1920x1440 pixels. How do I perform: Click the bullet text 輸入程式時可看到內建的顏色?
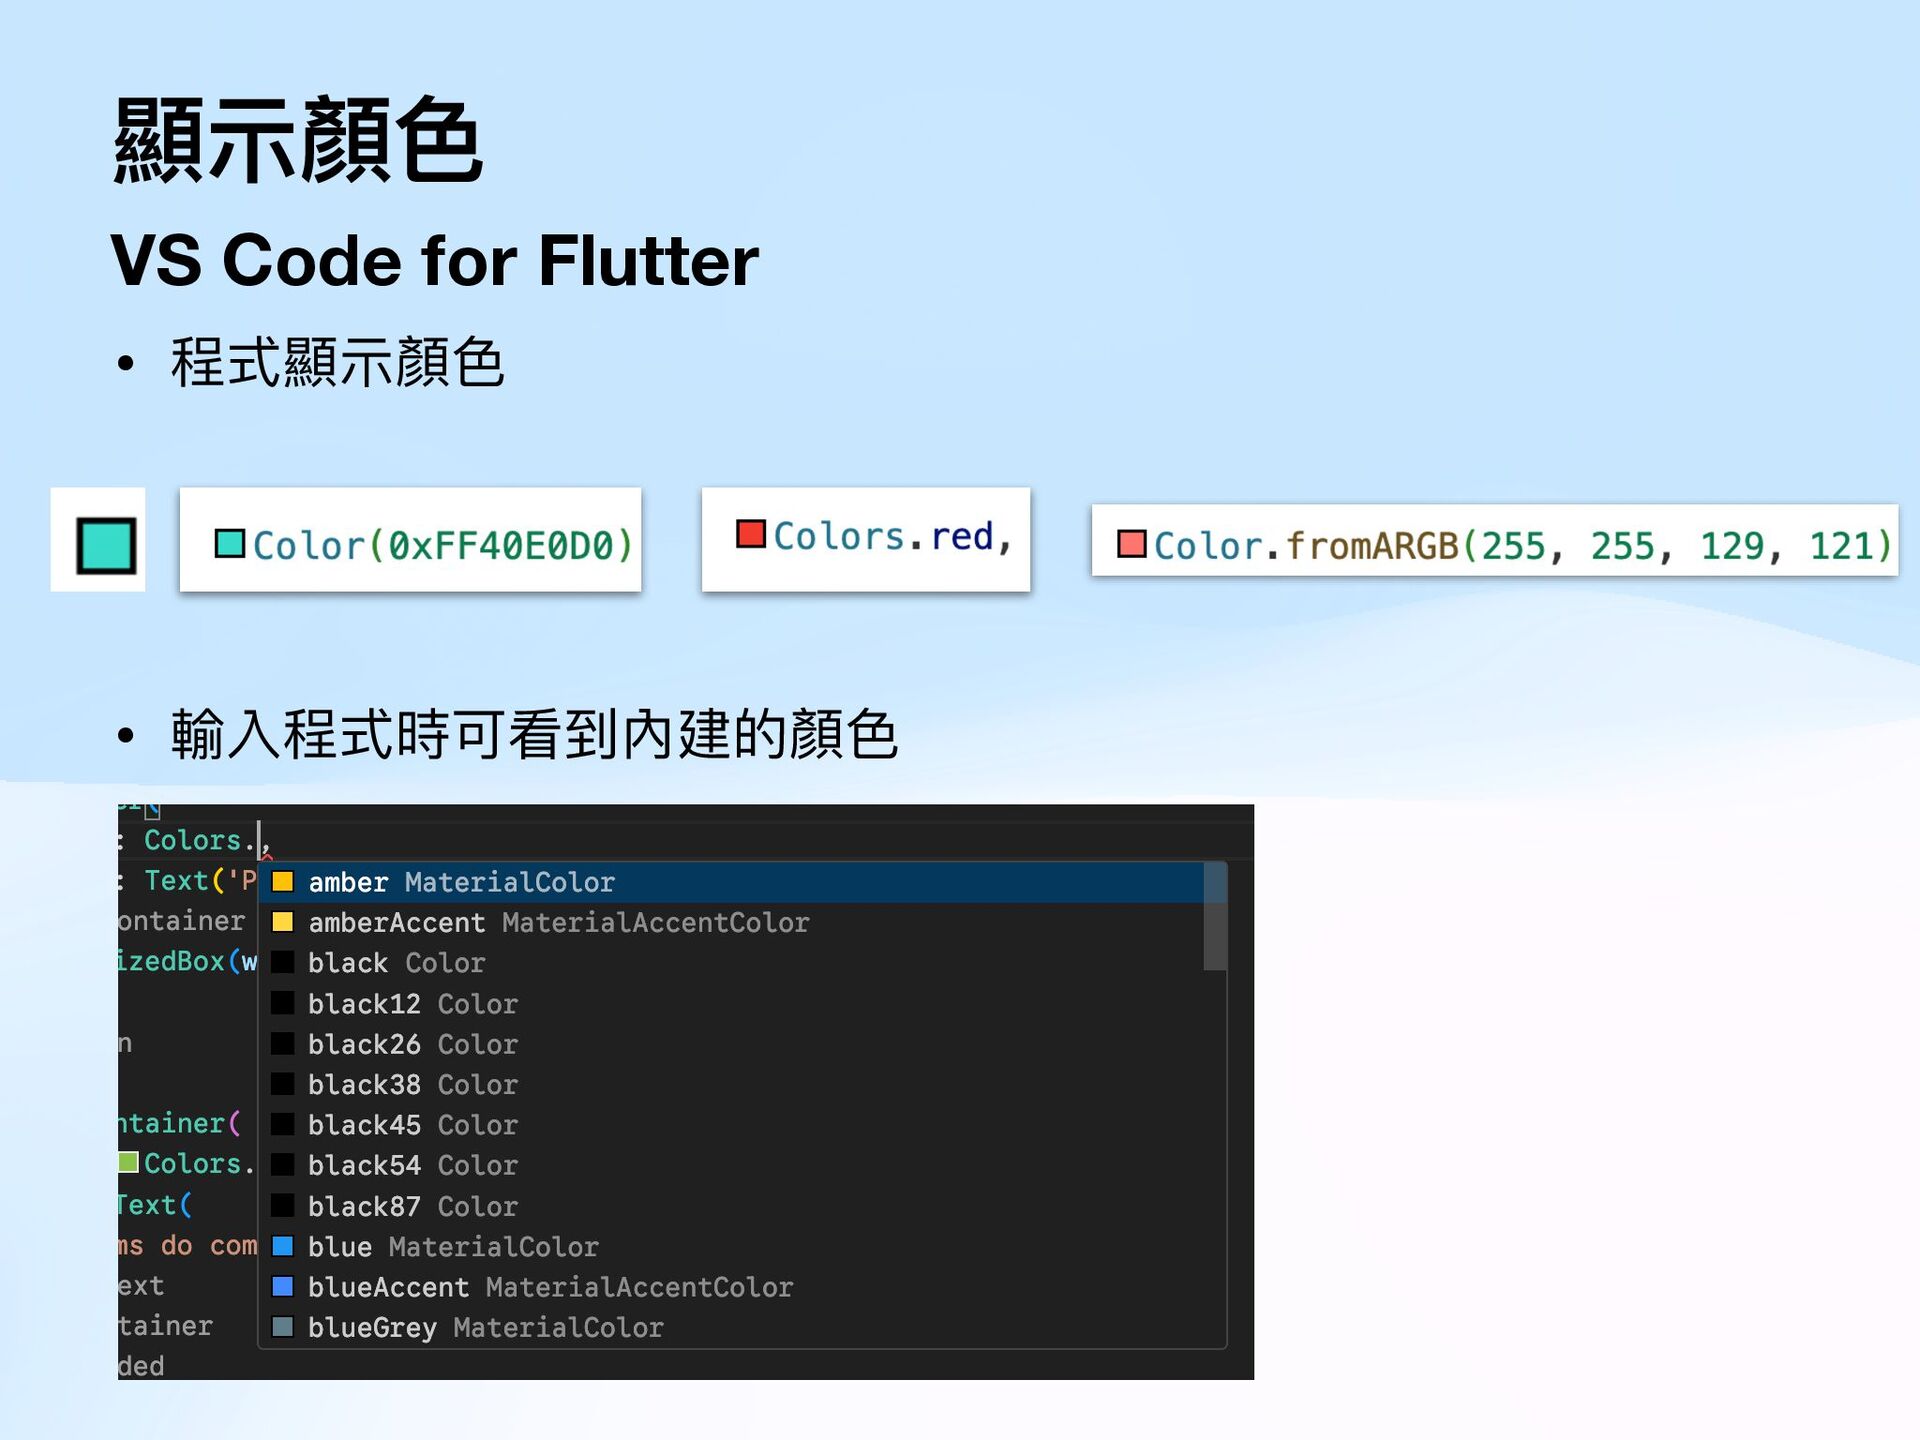534,734
